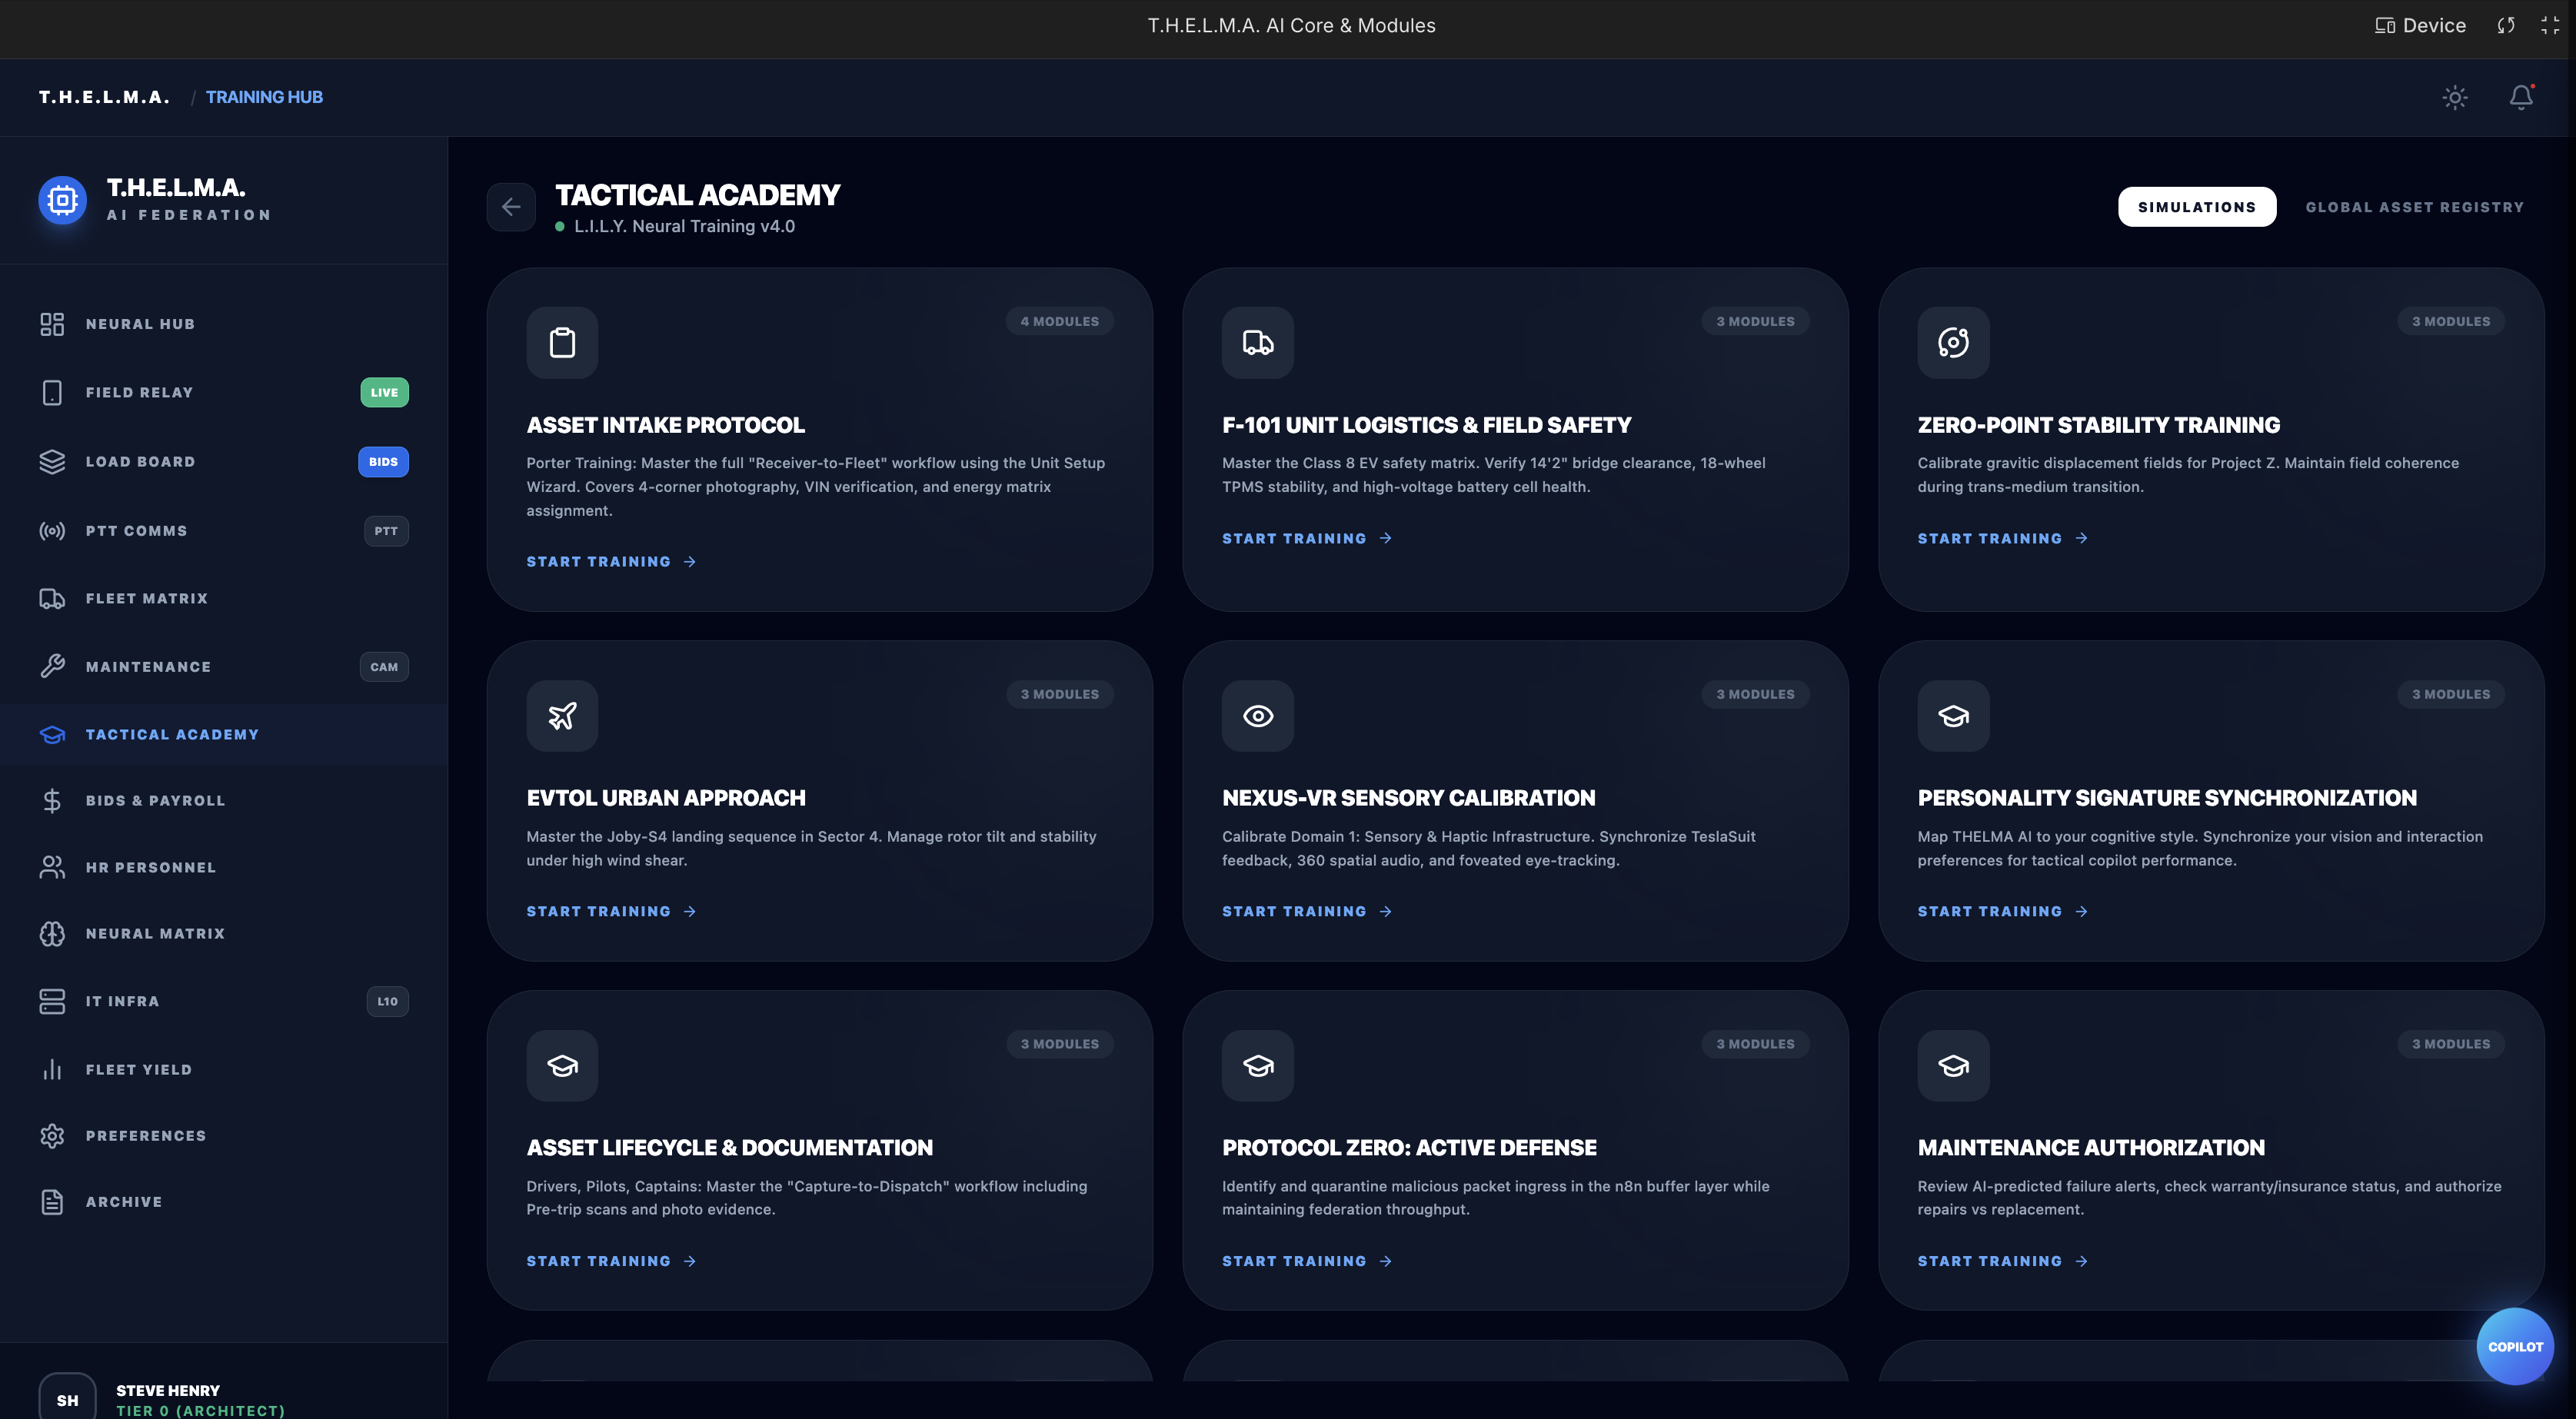Click the Nexus-VR Sensory Calibration eye icon

point(1257,716)
